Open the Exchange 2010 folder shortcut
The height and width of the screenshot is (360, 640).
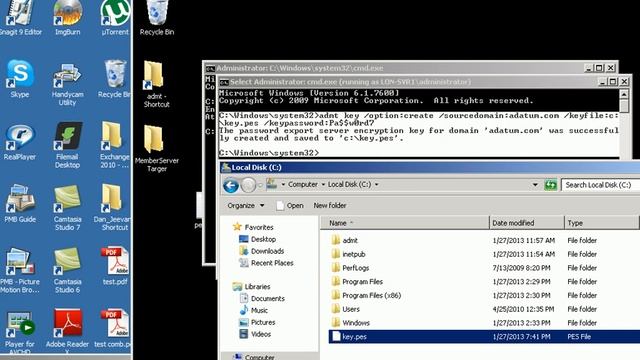[x=115, y=145]
